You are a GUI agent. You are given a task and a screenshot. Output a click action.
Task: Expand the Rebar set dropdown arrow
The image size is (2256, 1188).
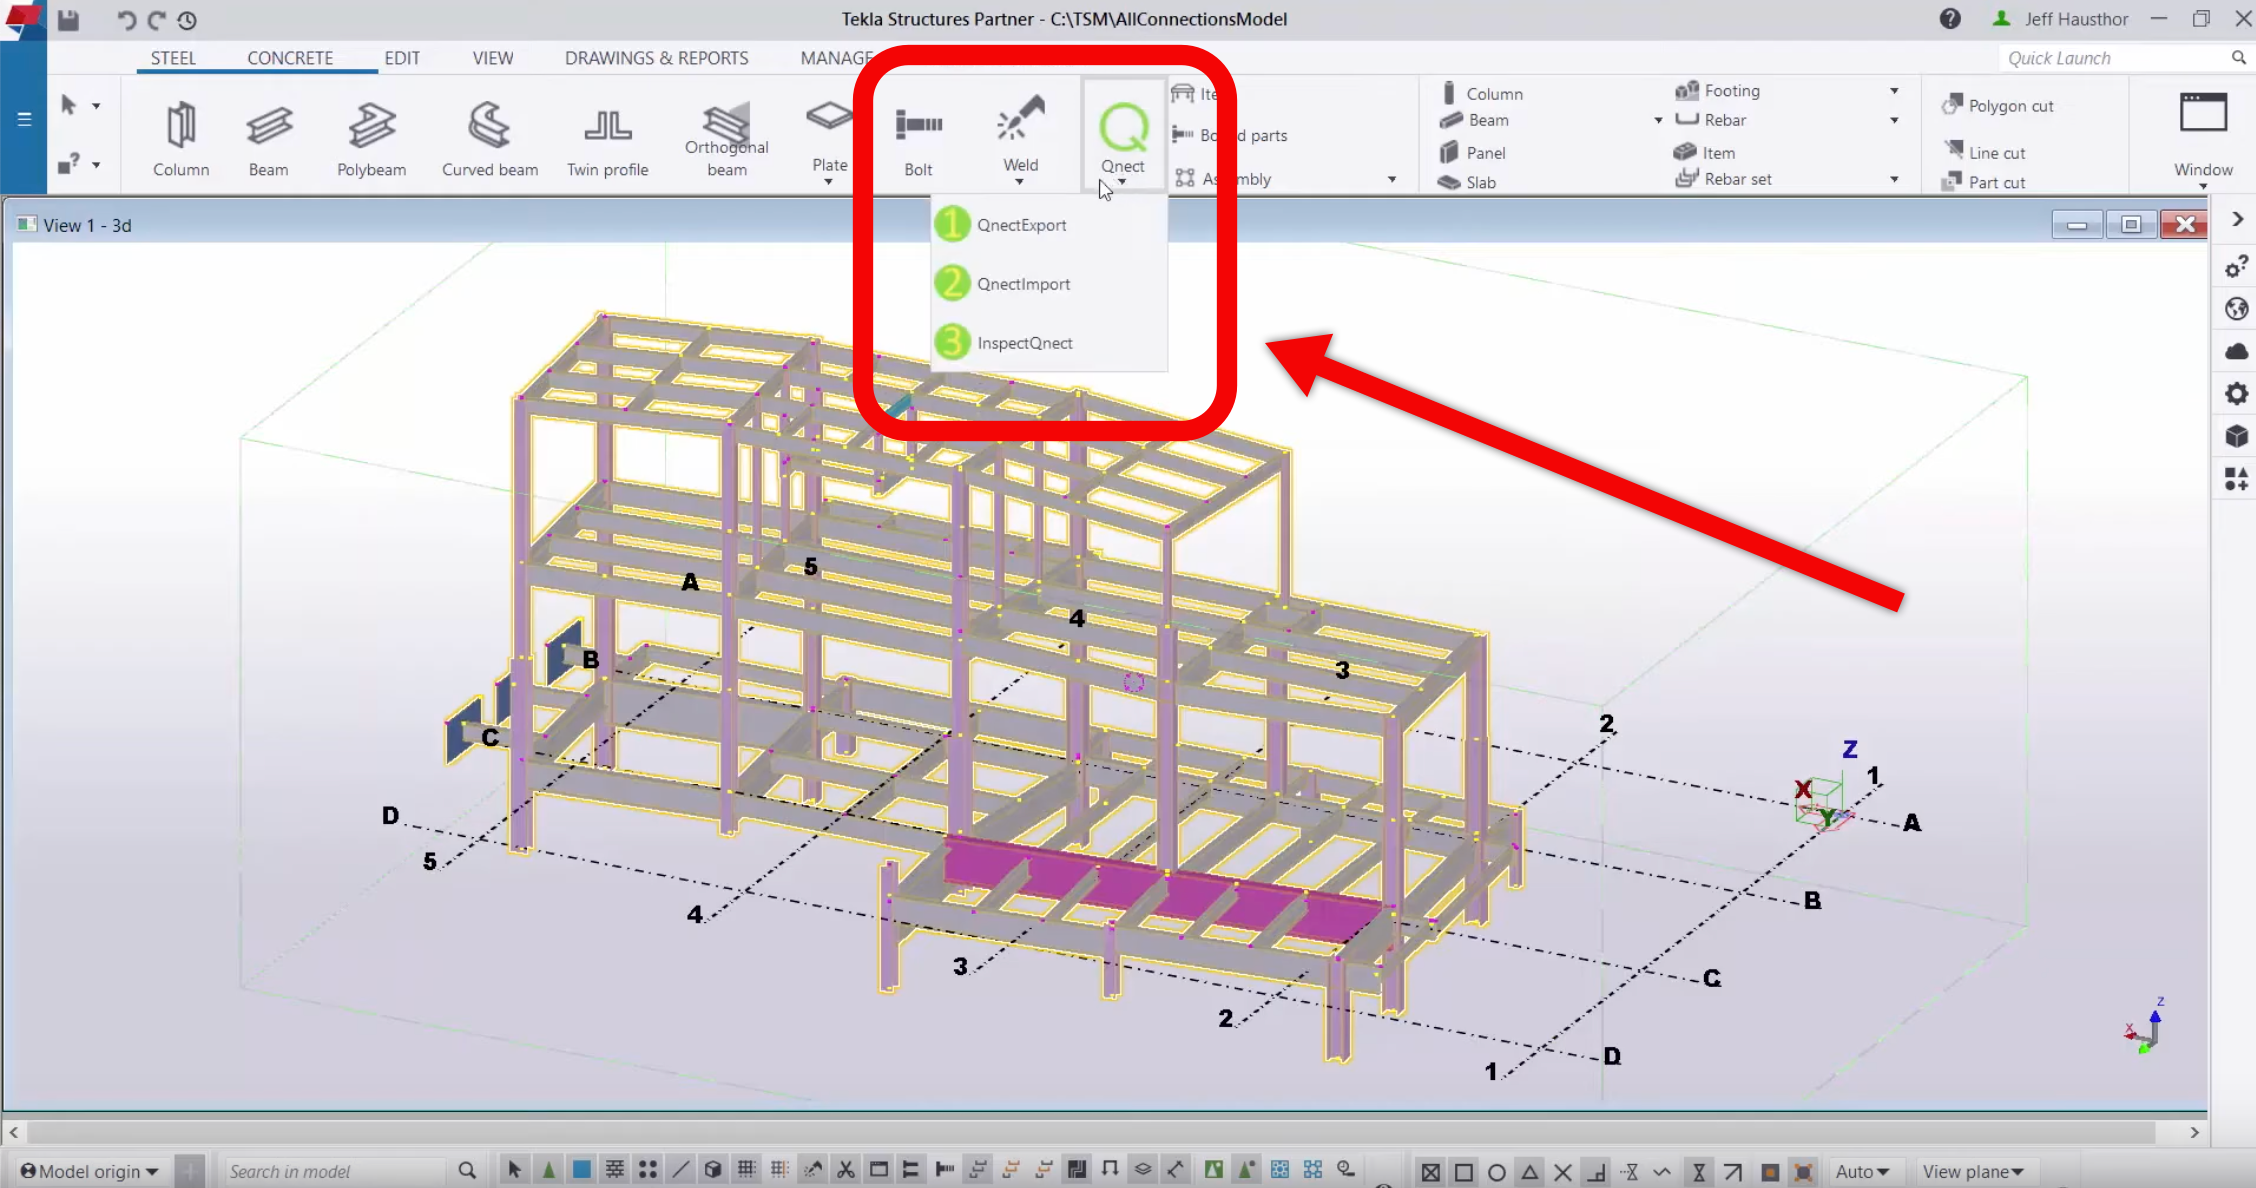tap(1894, 179)
